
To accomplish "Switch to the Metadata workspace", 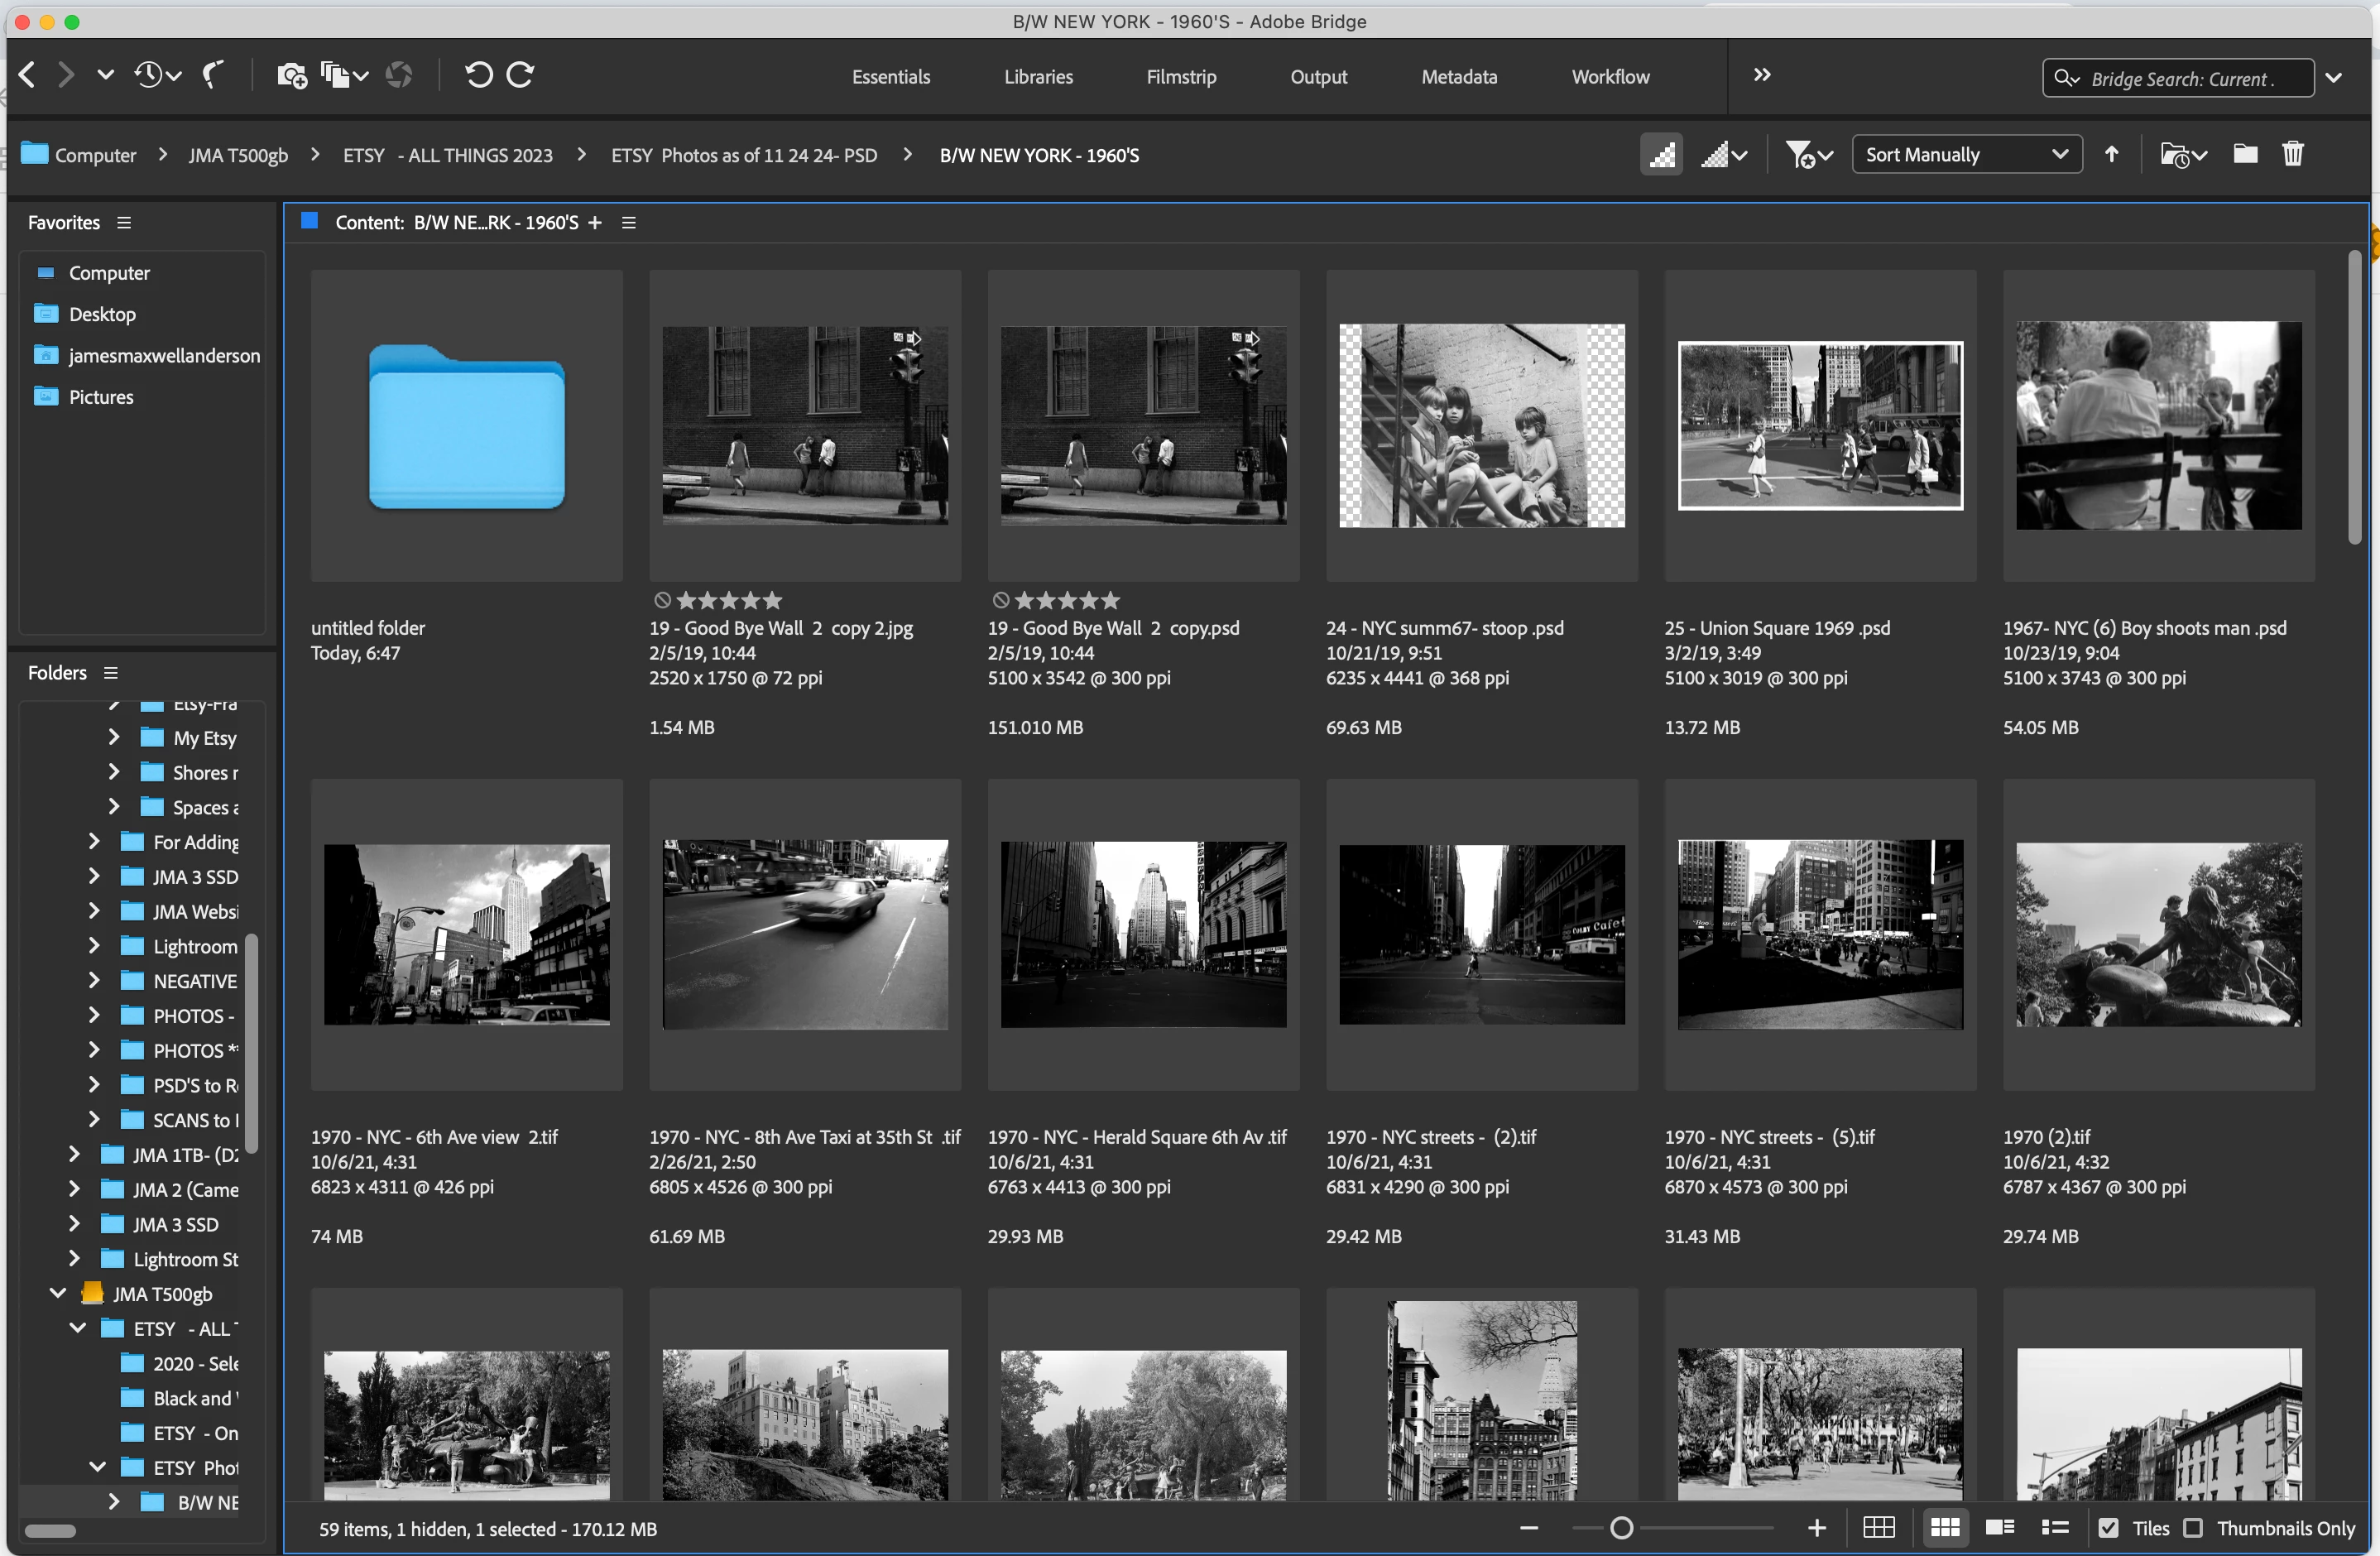I will (1458, 77).
